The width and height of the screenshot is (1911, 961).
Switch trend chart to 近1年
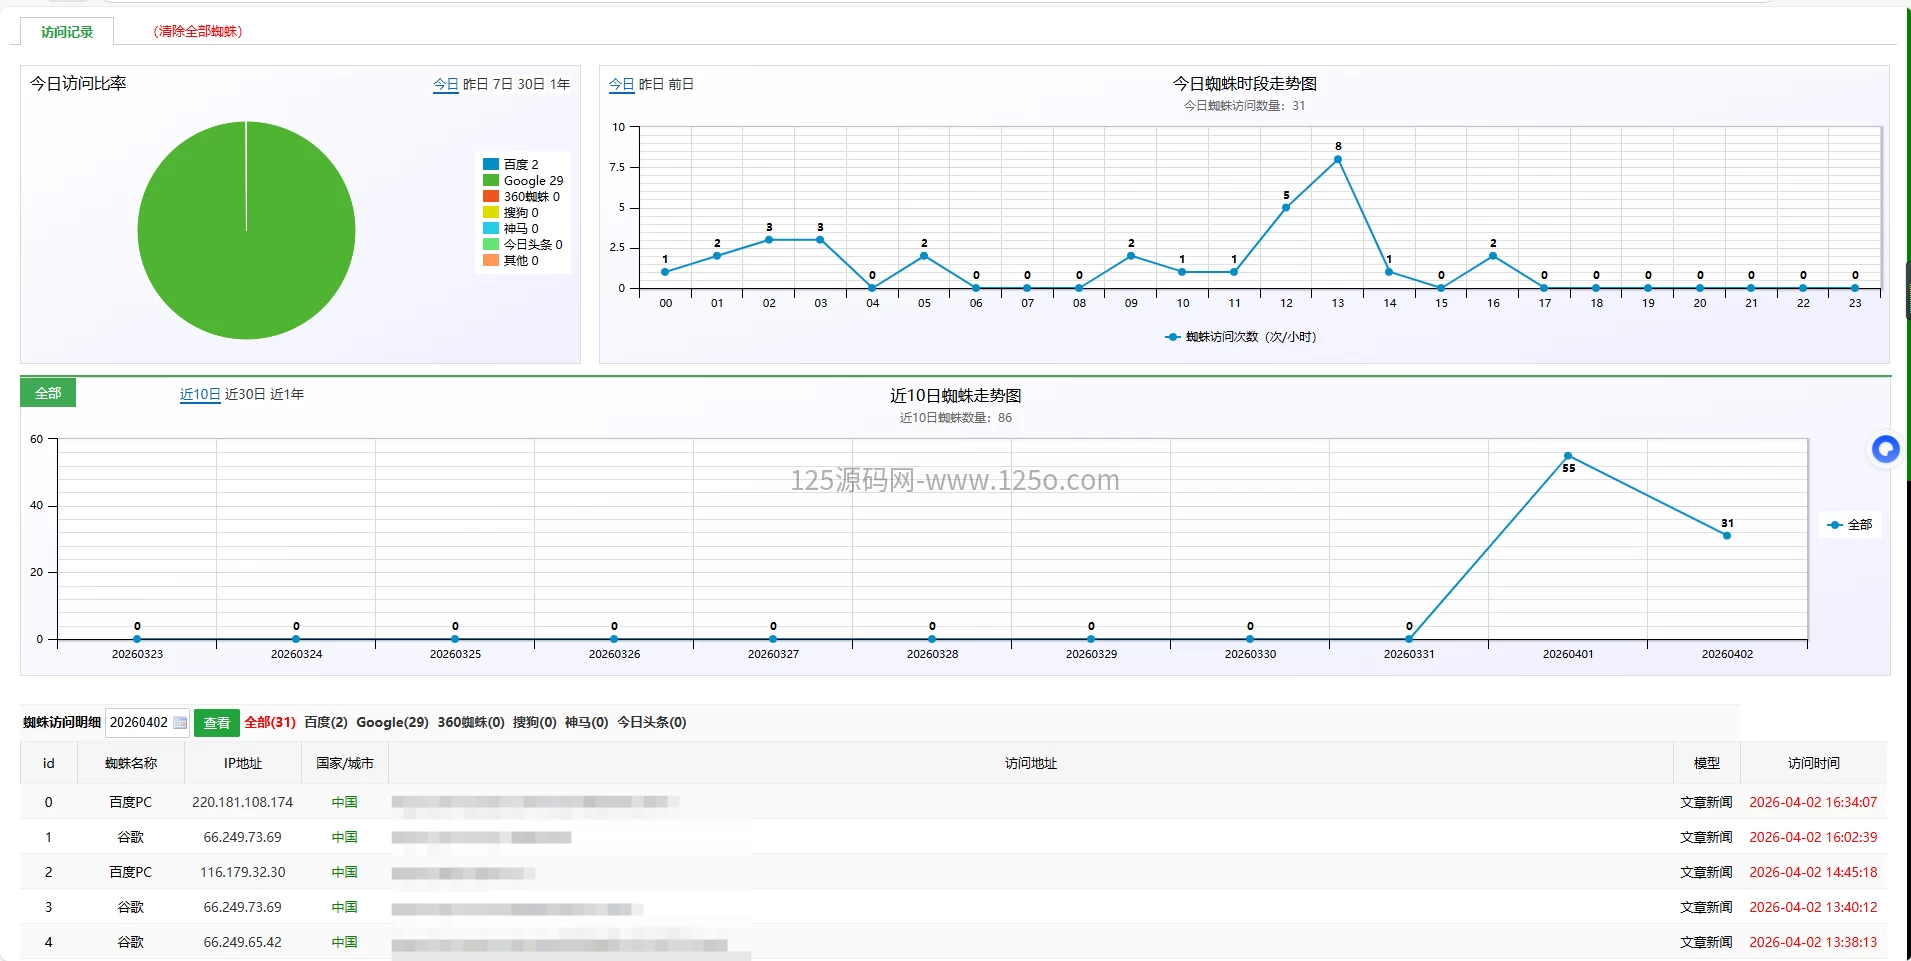pyautogui.click(x=287, y=395)
